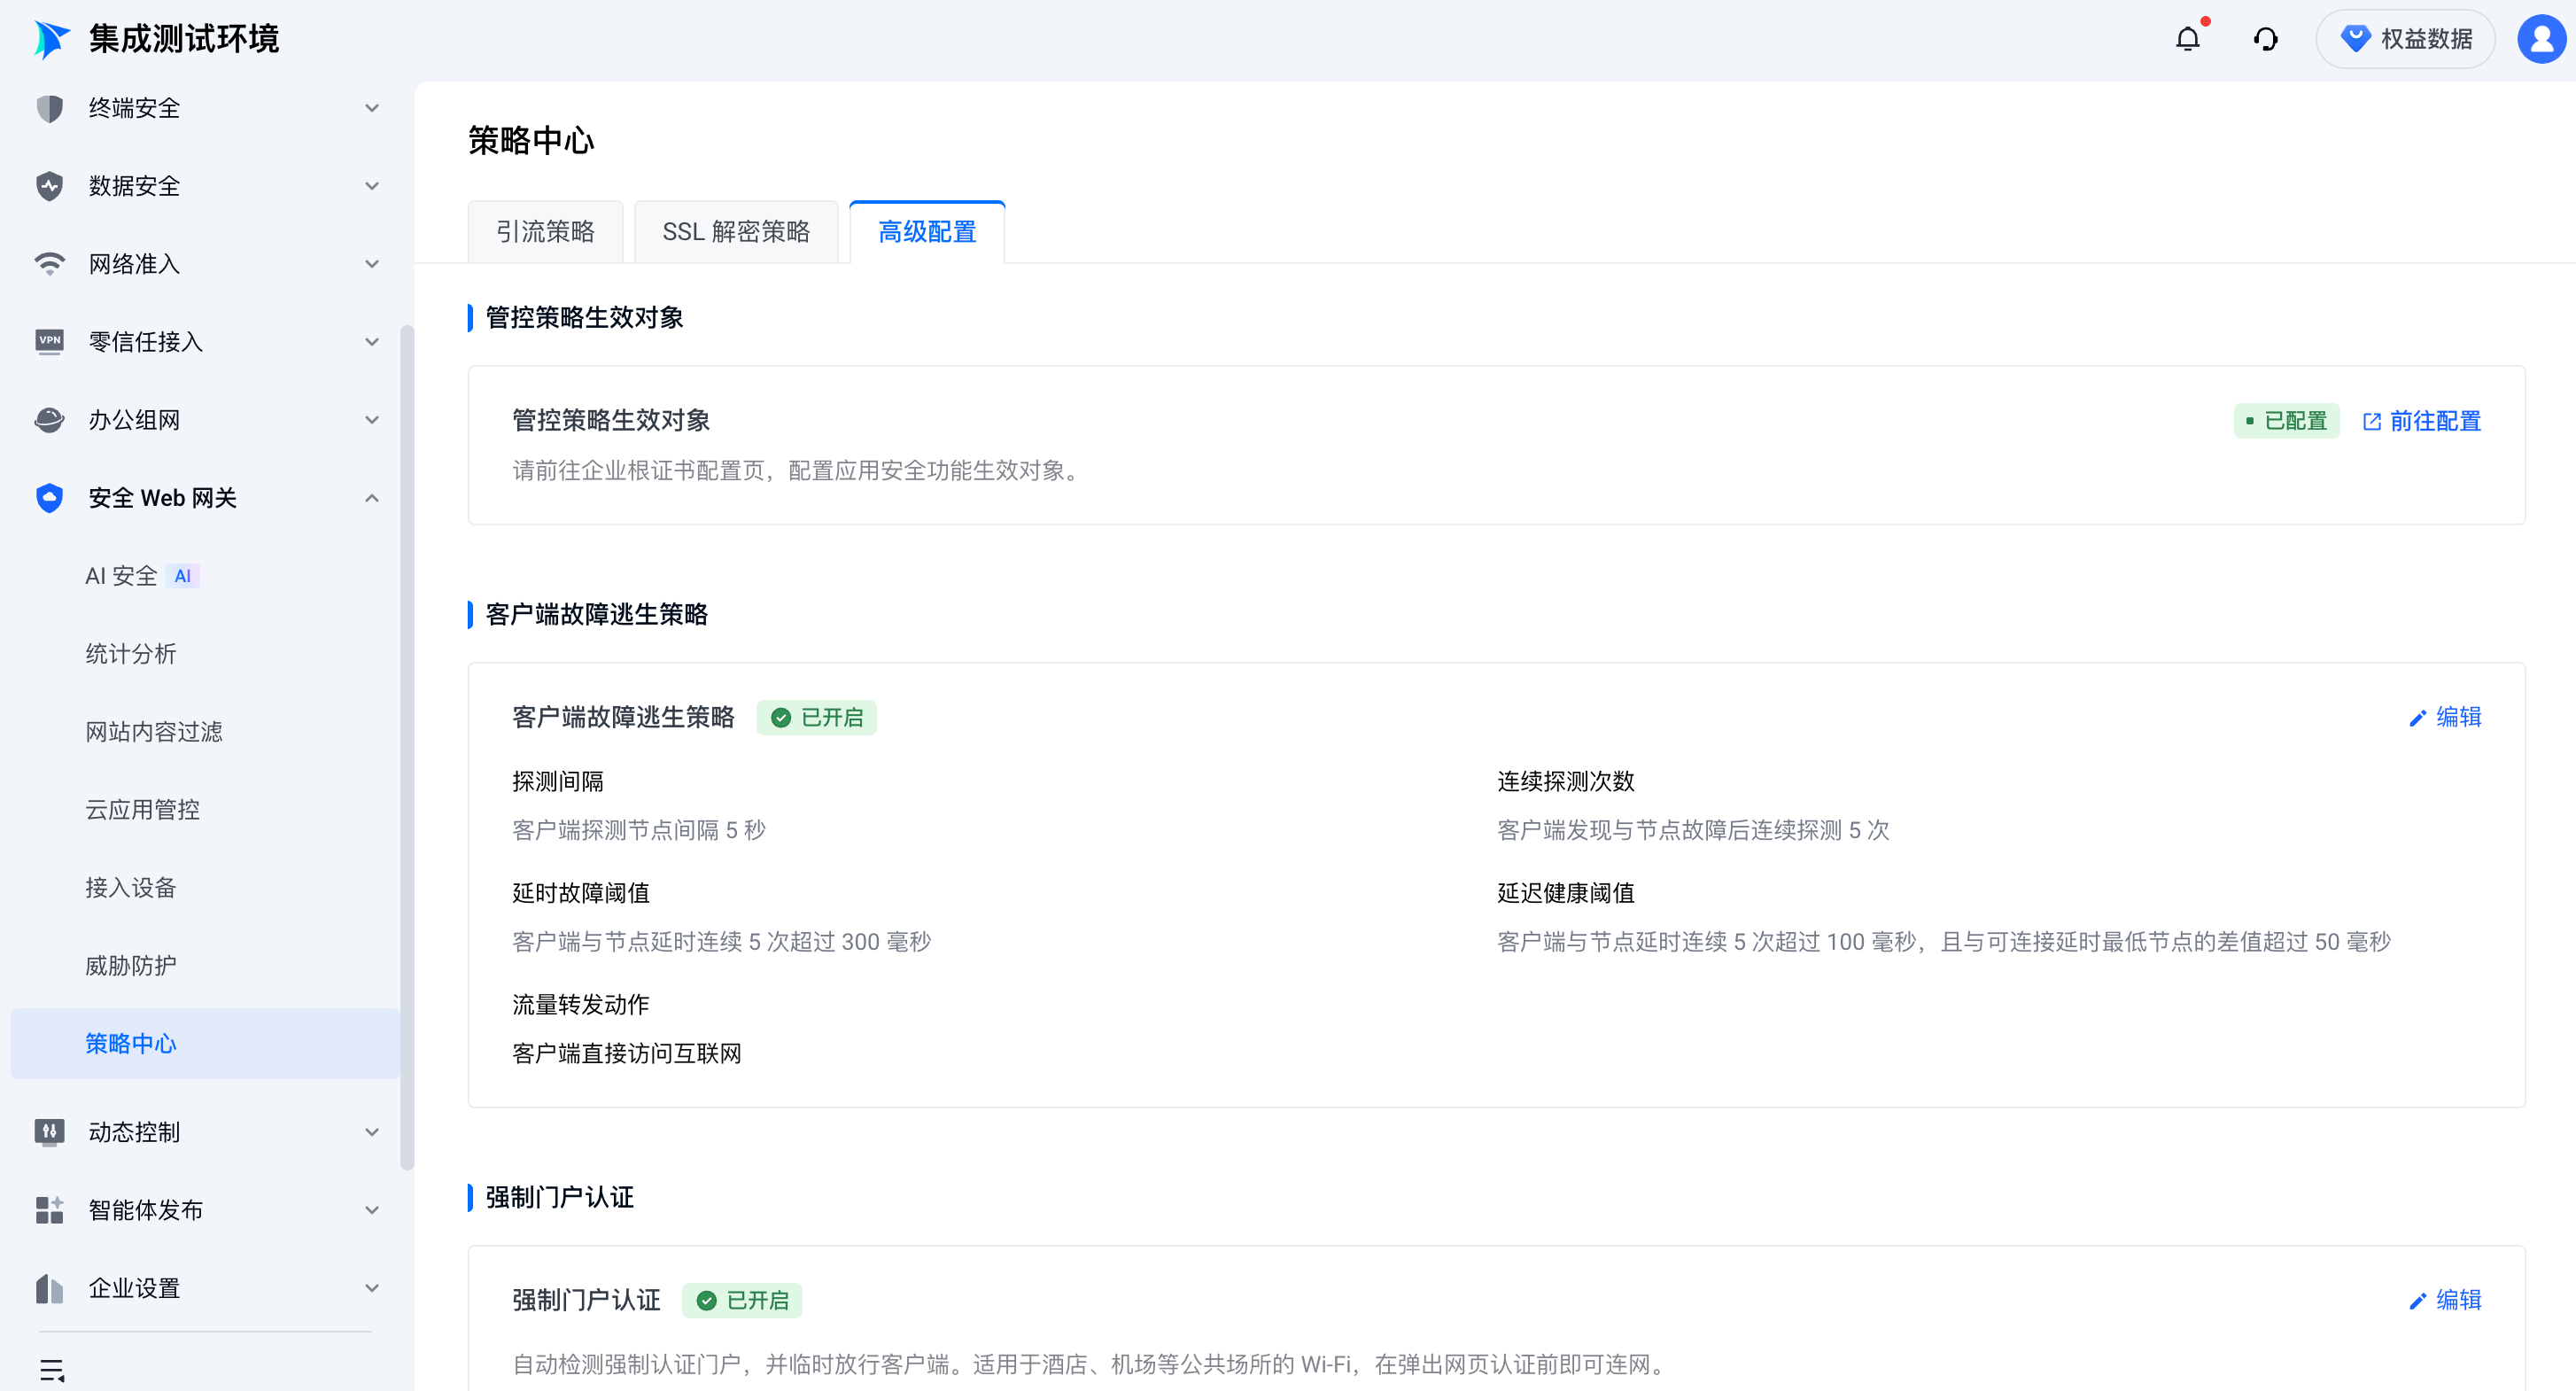This screenshot has height=1391, width=2576.
Task: Edit 客户端故障逃生策略 settings
Action: coord(2445,717)
